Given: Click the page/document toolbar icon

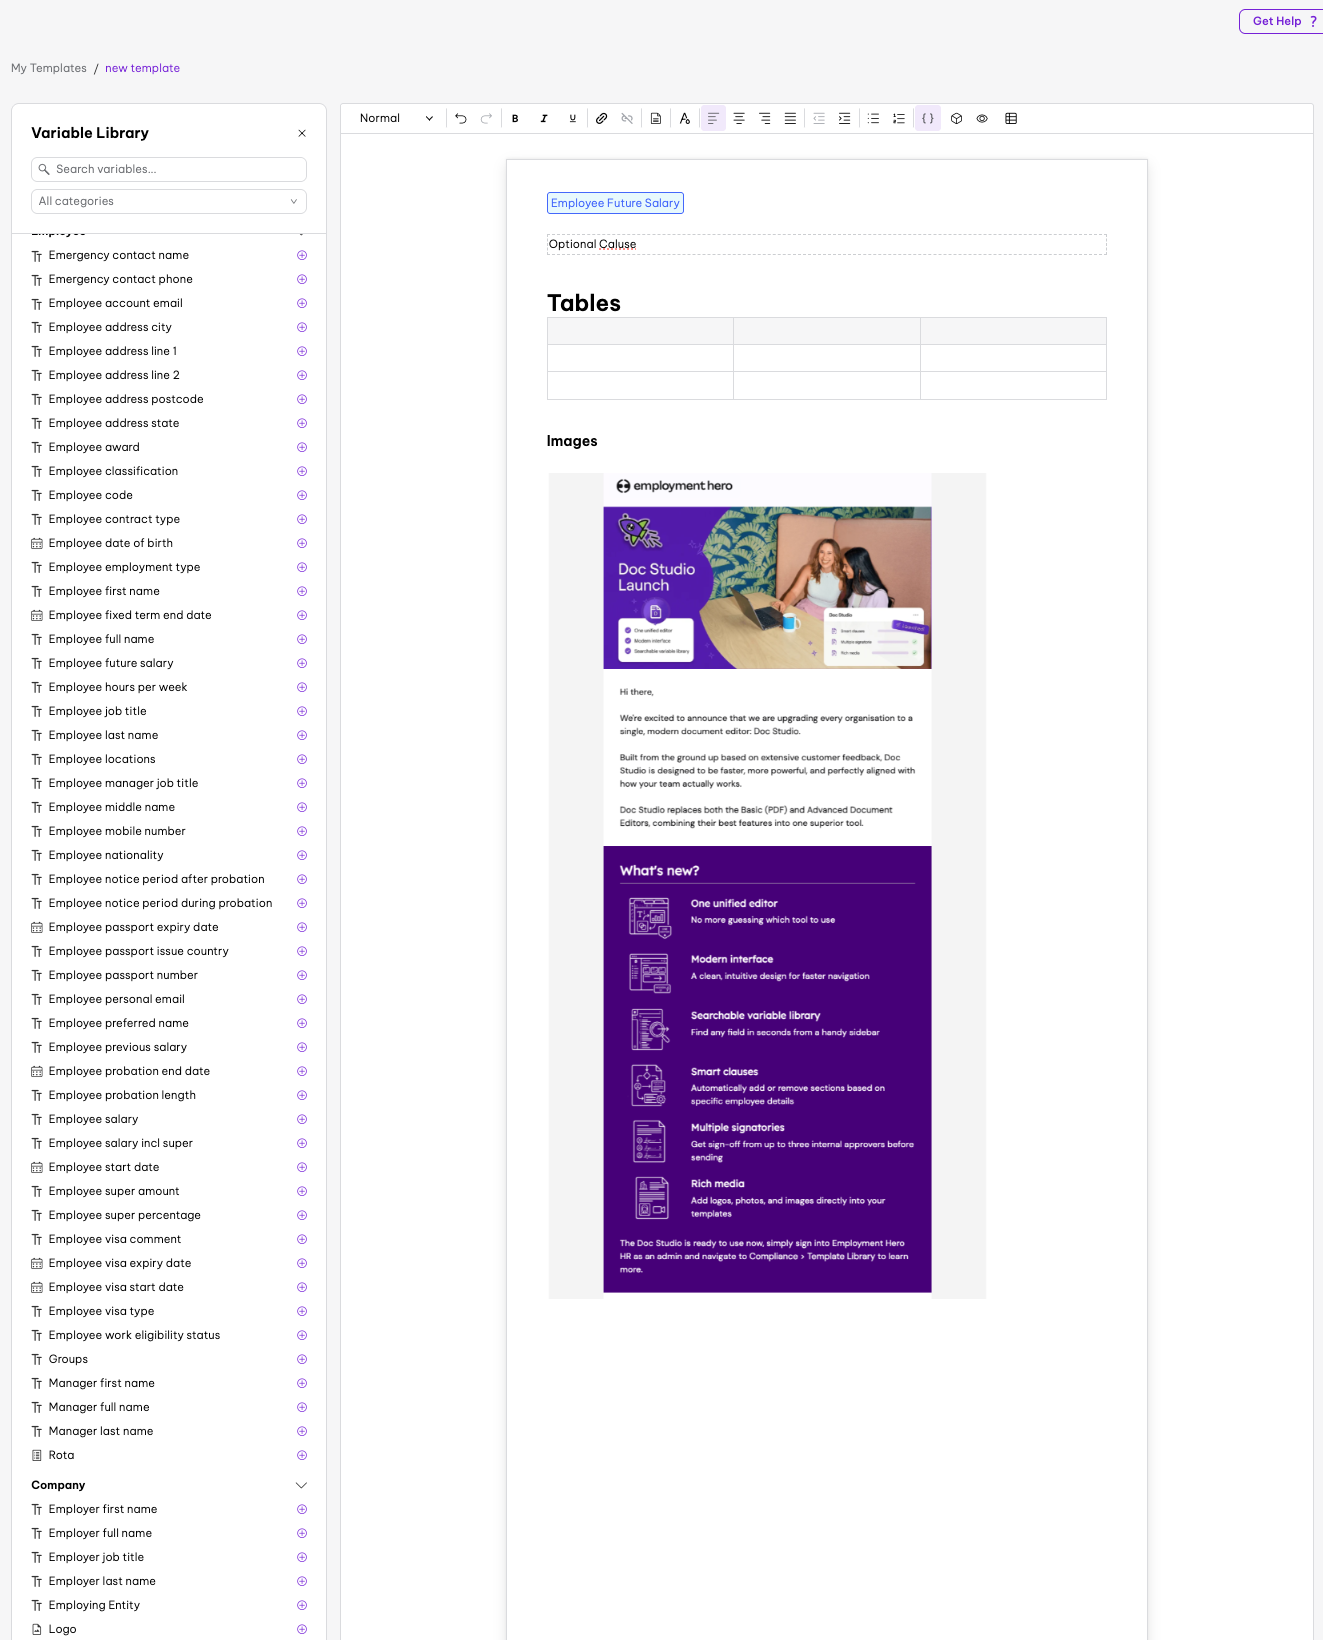Looking at the screenshot, I should pos(656,118).
